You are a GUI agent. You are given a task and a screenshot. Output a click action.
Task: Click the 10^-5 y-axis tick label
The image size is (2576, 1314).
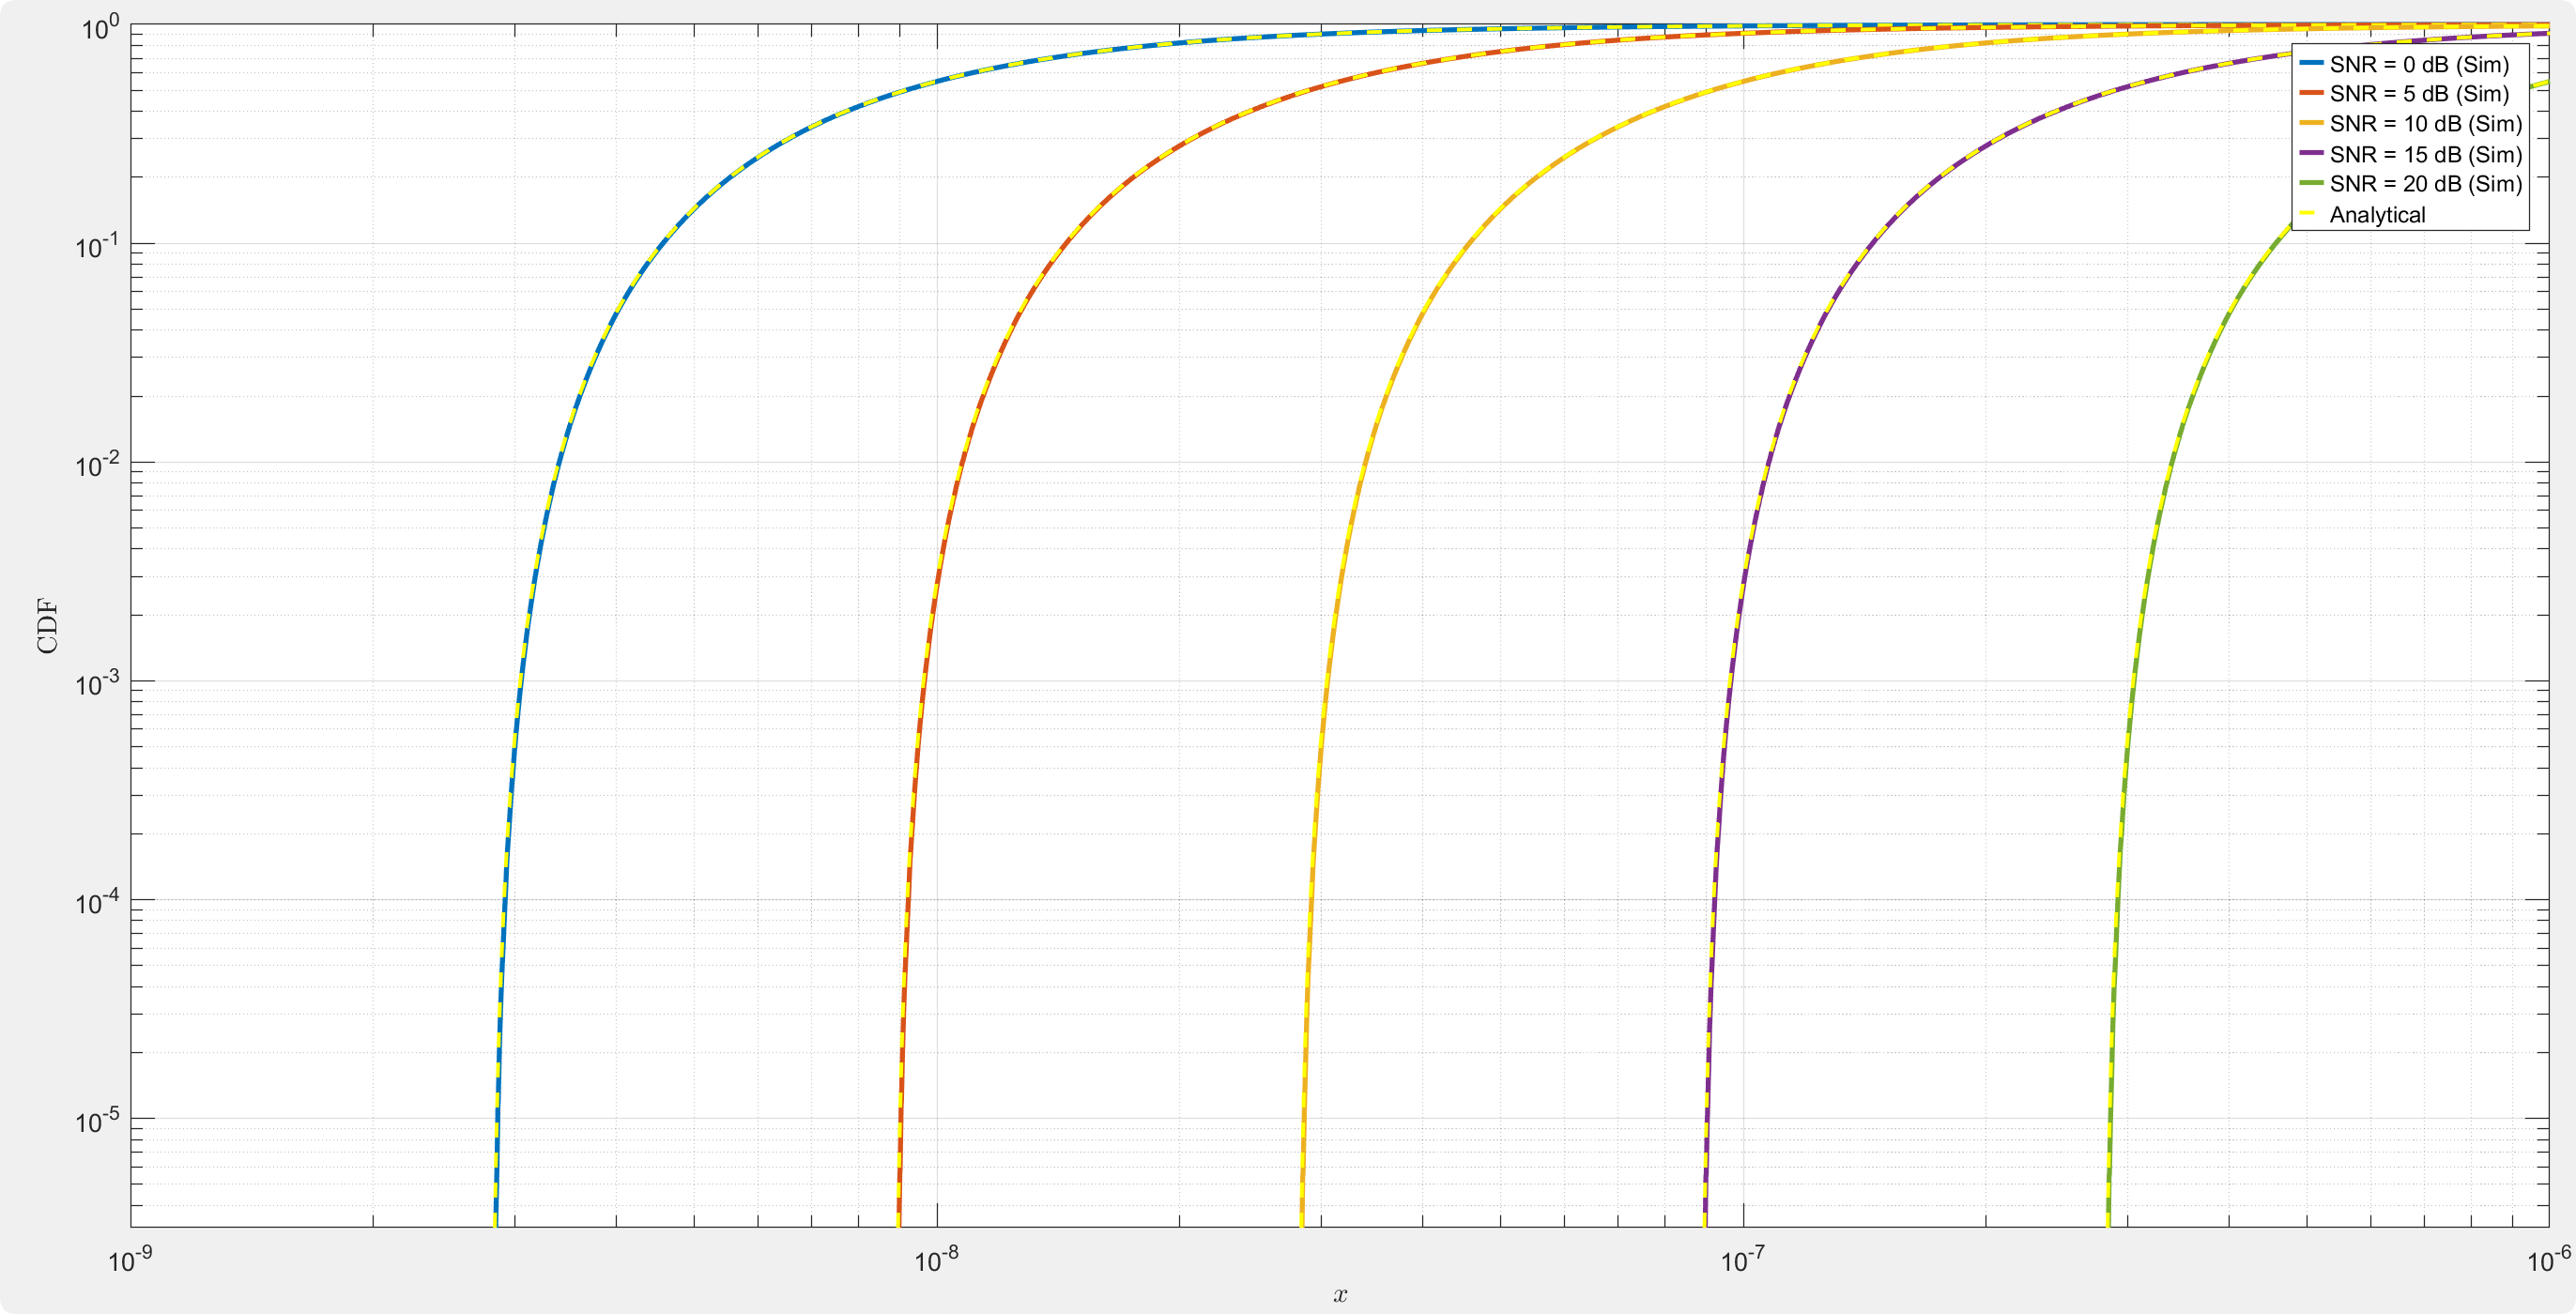(x=99, y=1122)
